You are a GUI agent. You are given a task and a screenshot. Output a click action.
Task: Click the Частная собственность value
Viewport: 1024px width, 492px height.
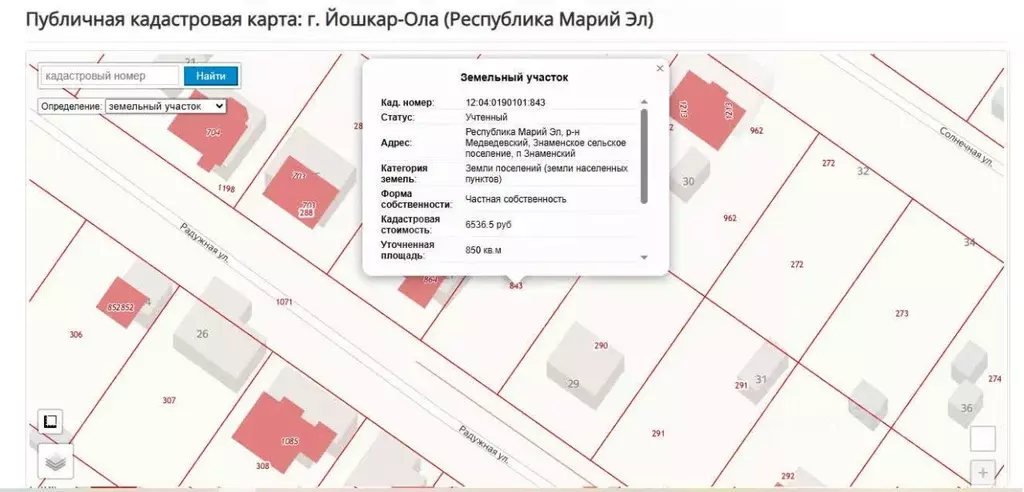coord(516,199)
